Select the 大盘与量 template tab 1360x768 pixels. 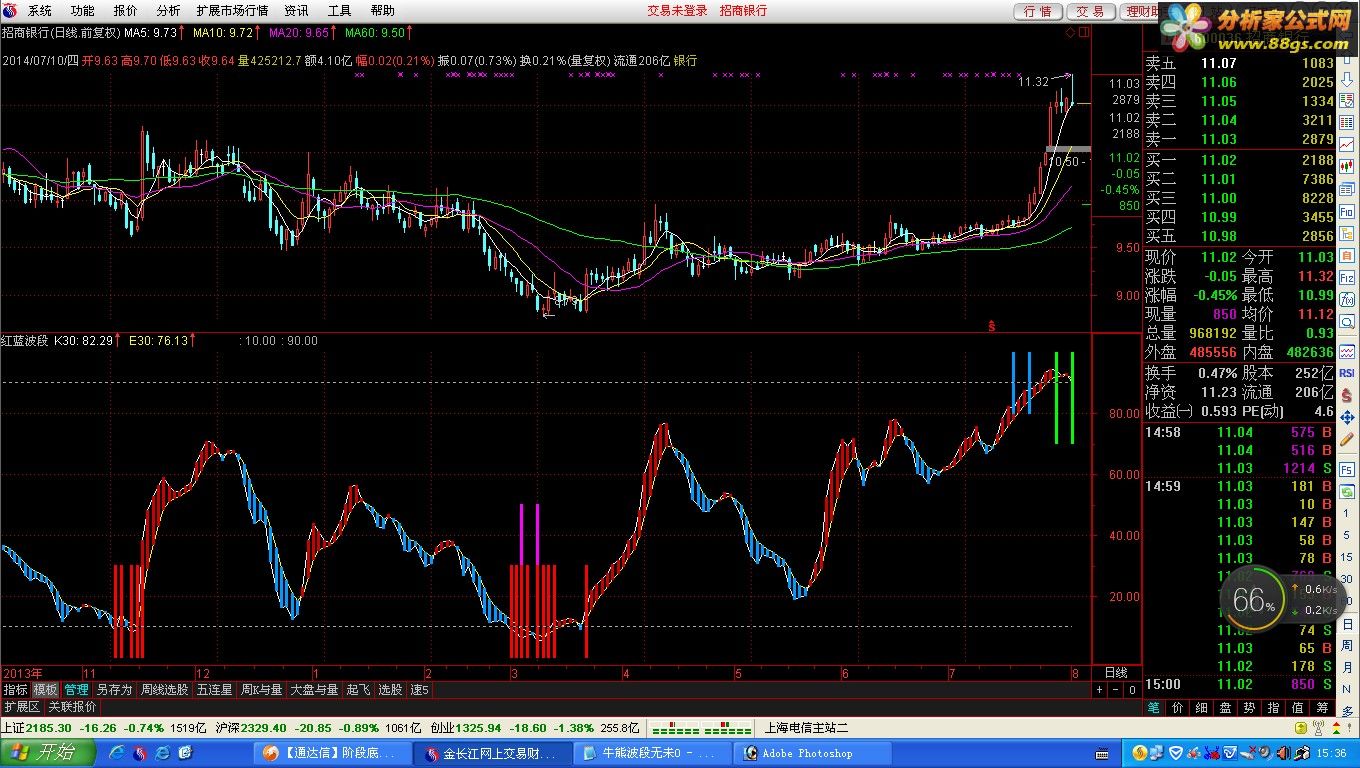314,690
